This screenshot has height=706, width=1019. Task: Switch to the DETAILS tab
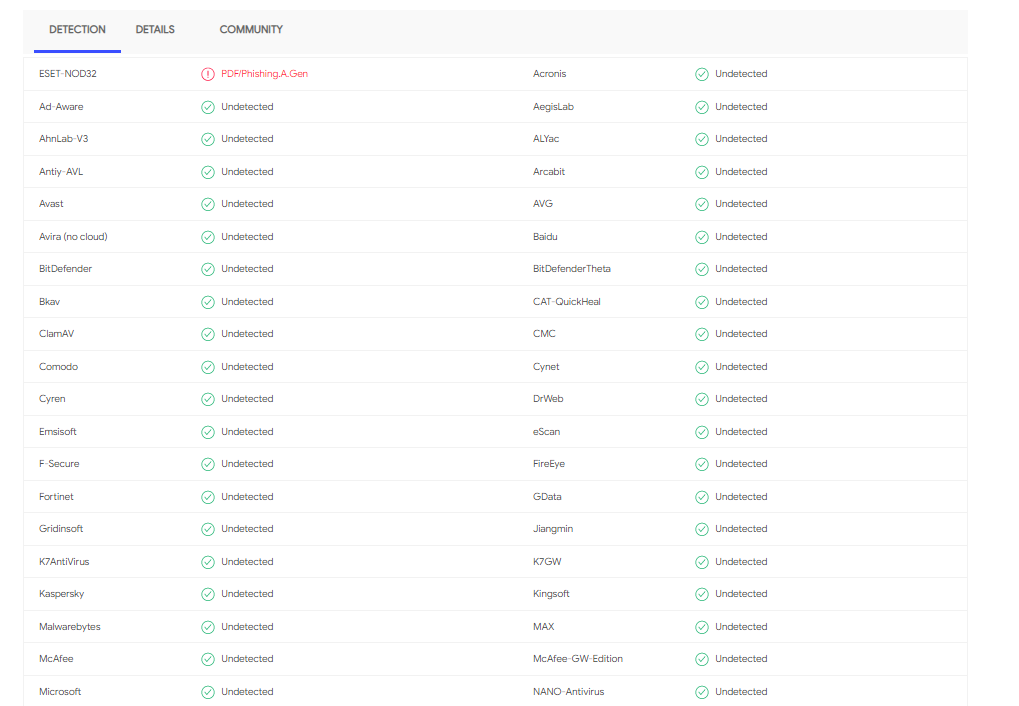point(155,30)
